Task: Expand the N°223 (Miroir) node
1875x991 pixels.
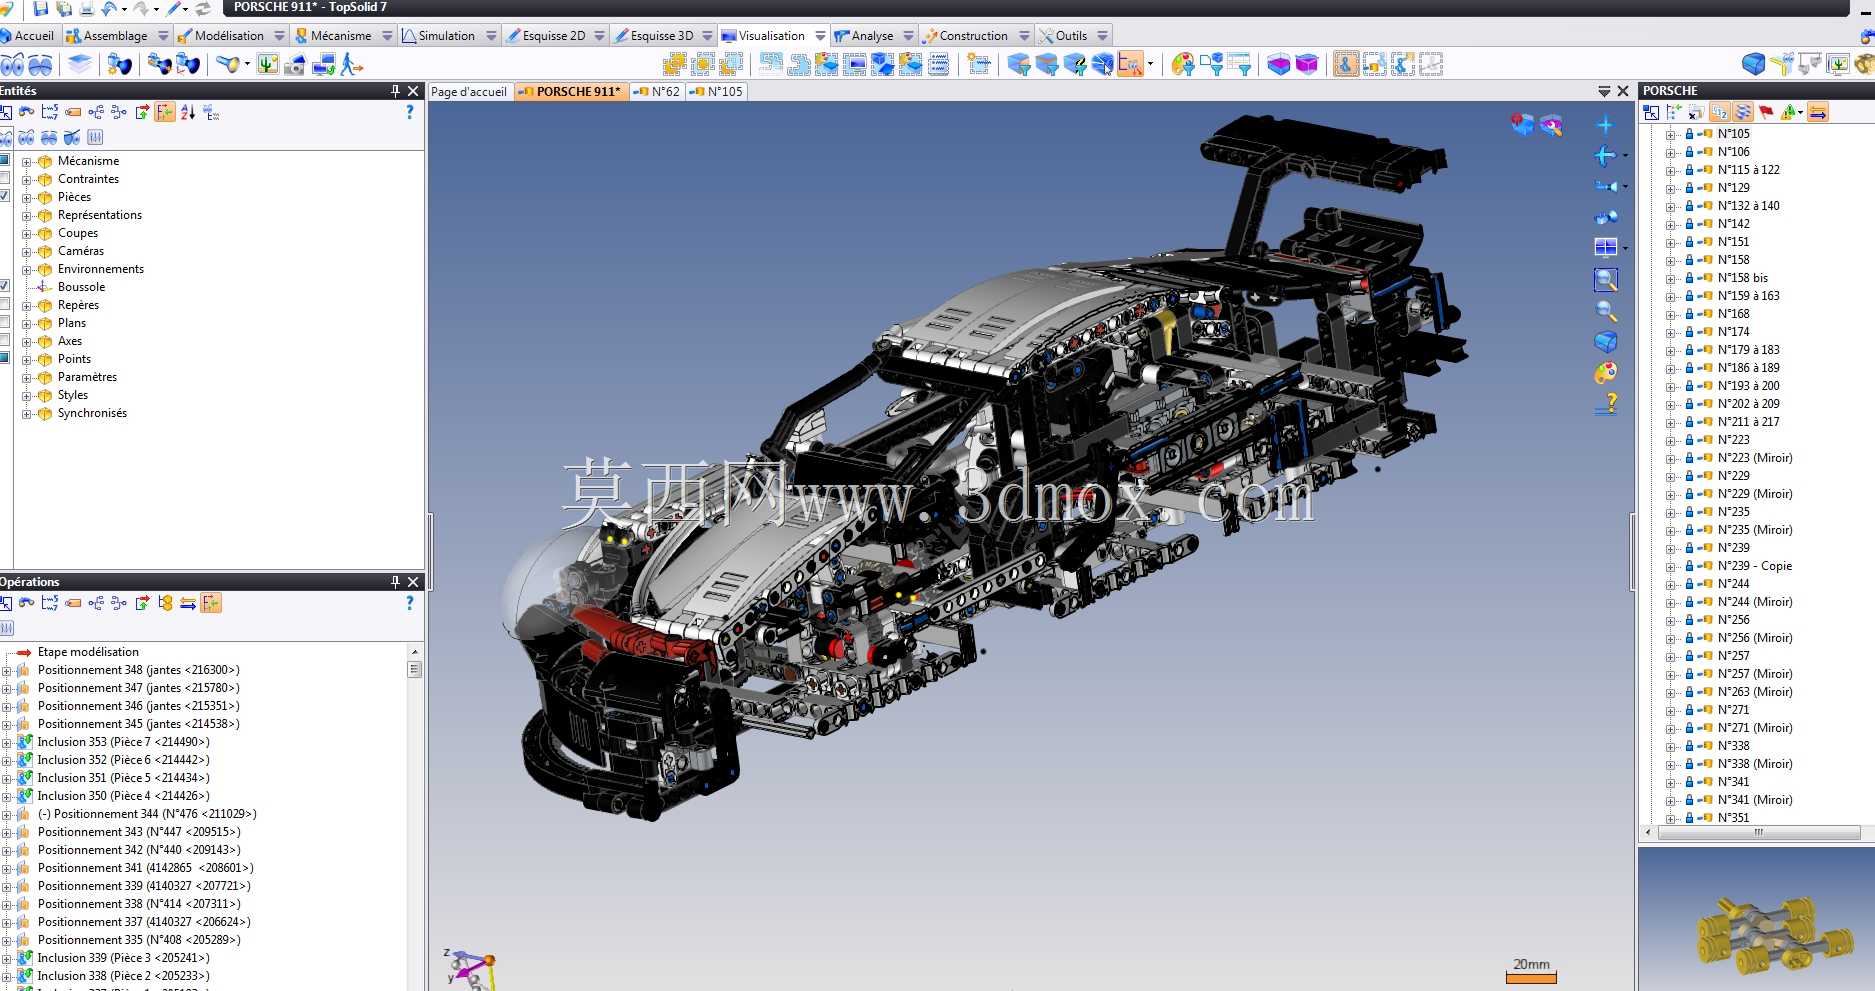Action: pos(1670,459)
